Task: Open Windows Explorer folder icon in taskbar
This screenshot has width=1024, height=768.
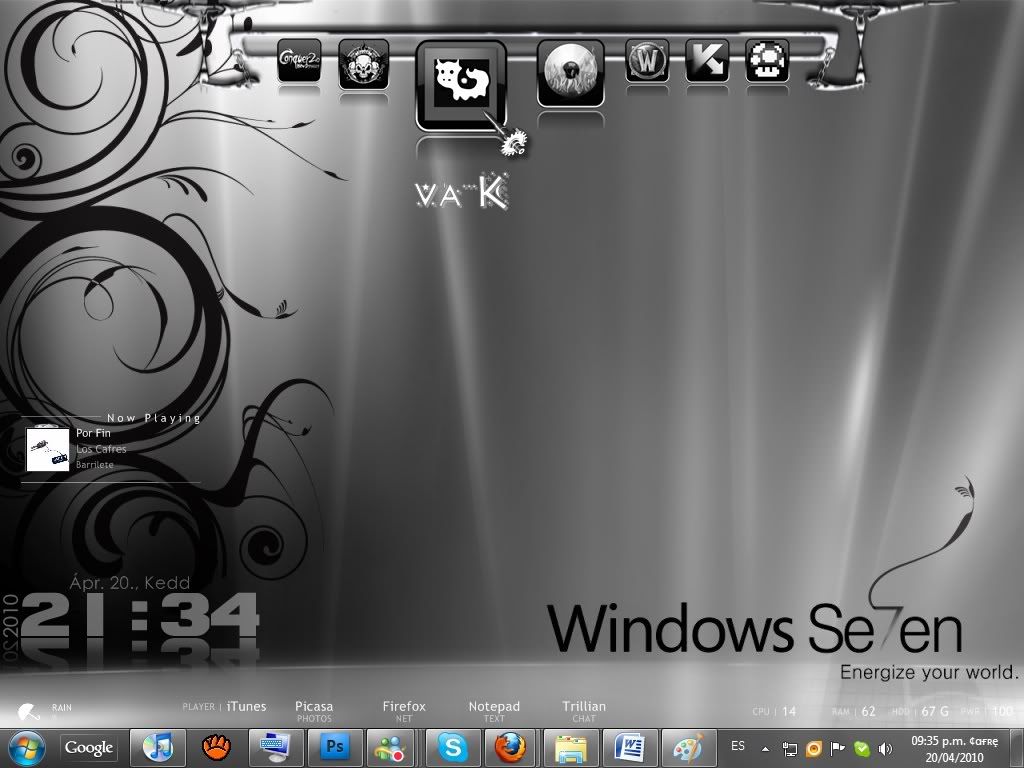Action: [571, 748]
